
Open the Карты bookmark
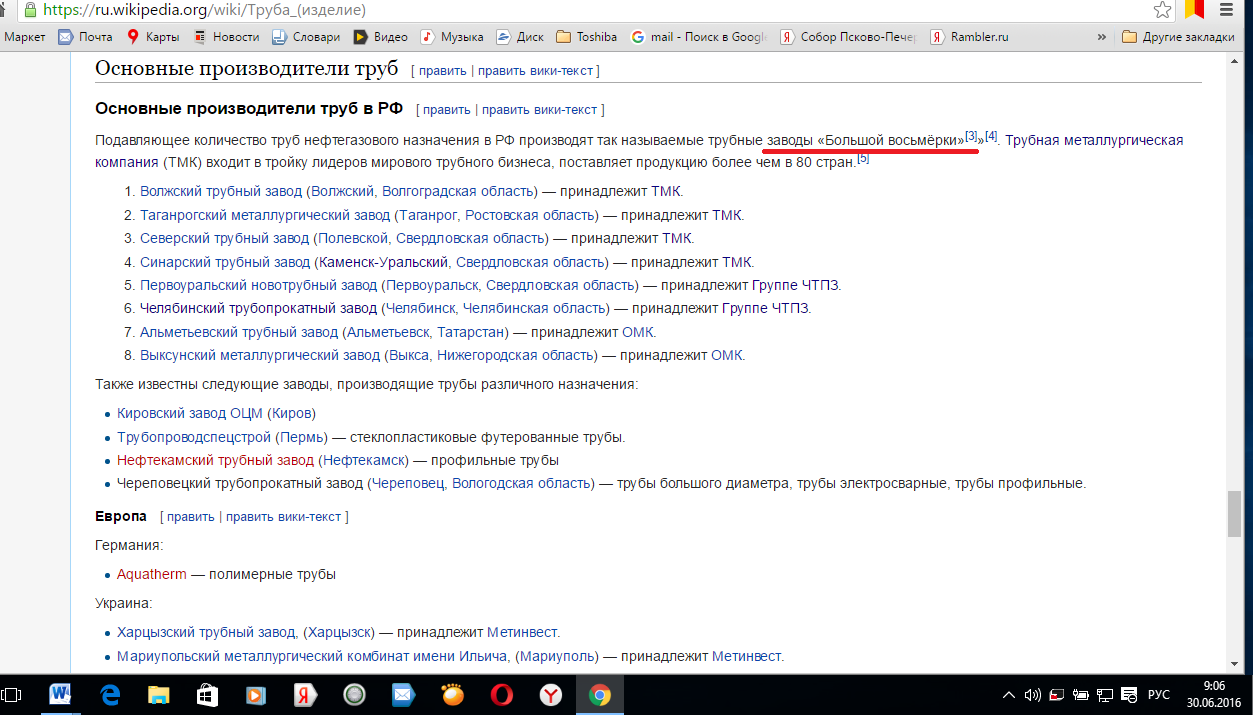(153, 37)
